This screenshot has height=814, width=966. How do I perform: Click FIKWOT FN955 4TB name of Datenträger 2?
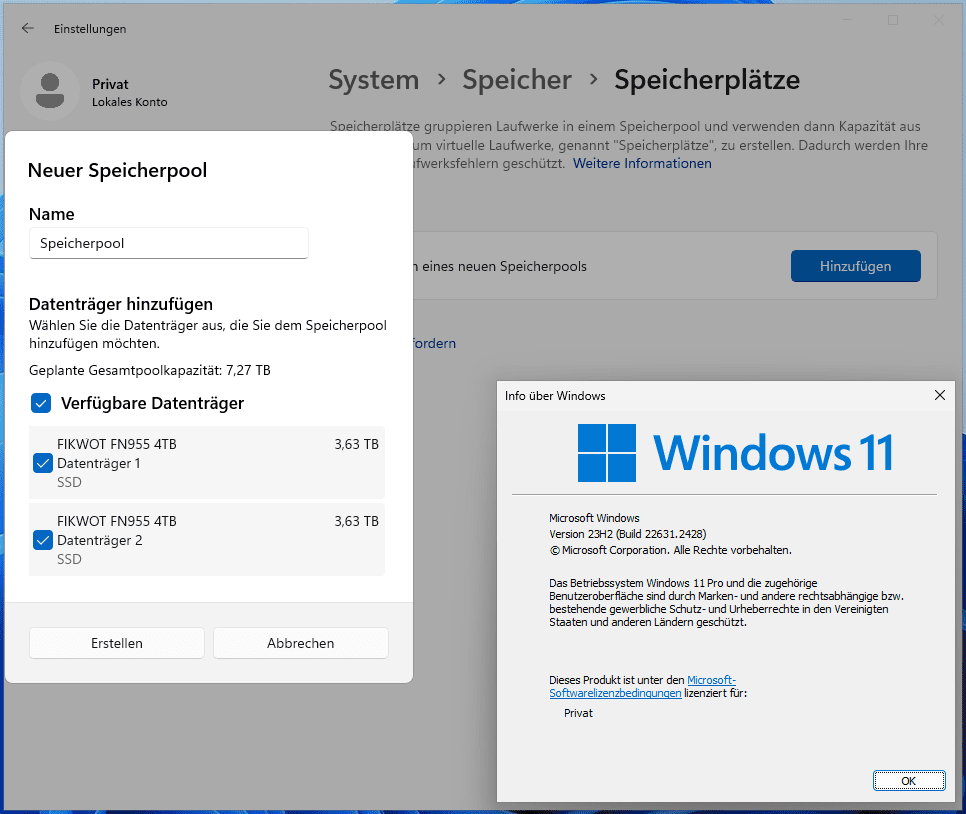117,521
